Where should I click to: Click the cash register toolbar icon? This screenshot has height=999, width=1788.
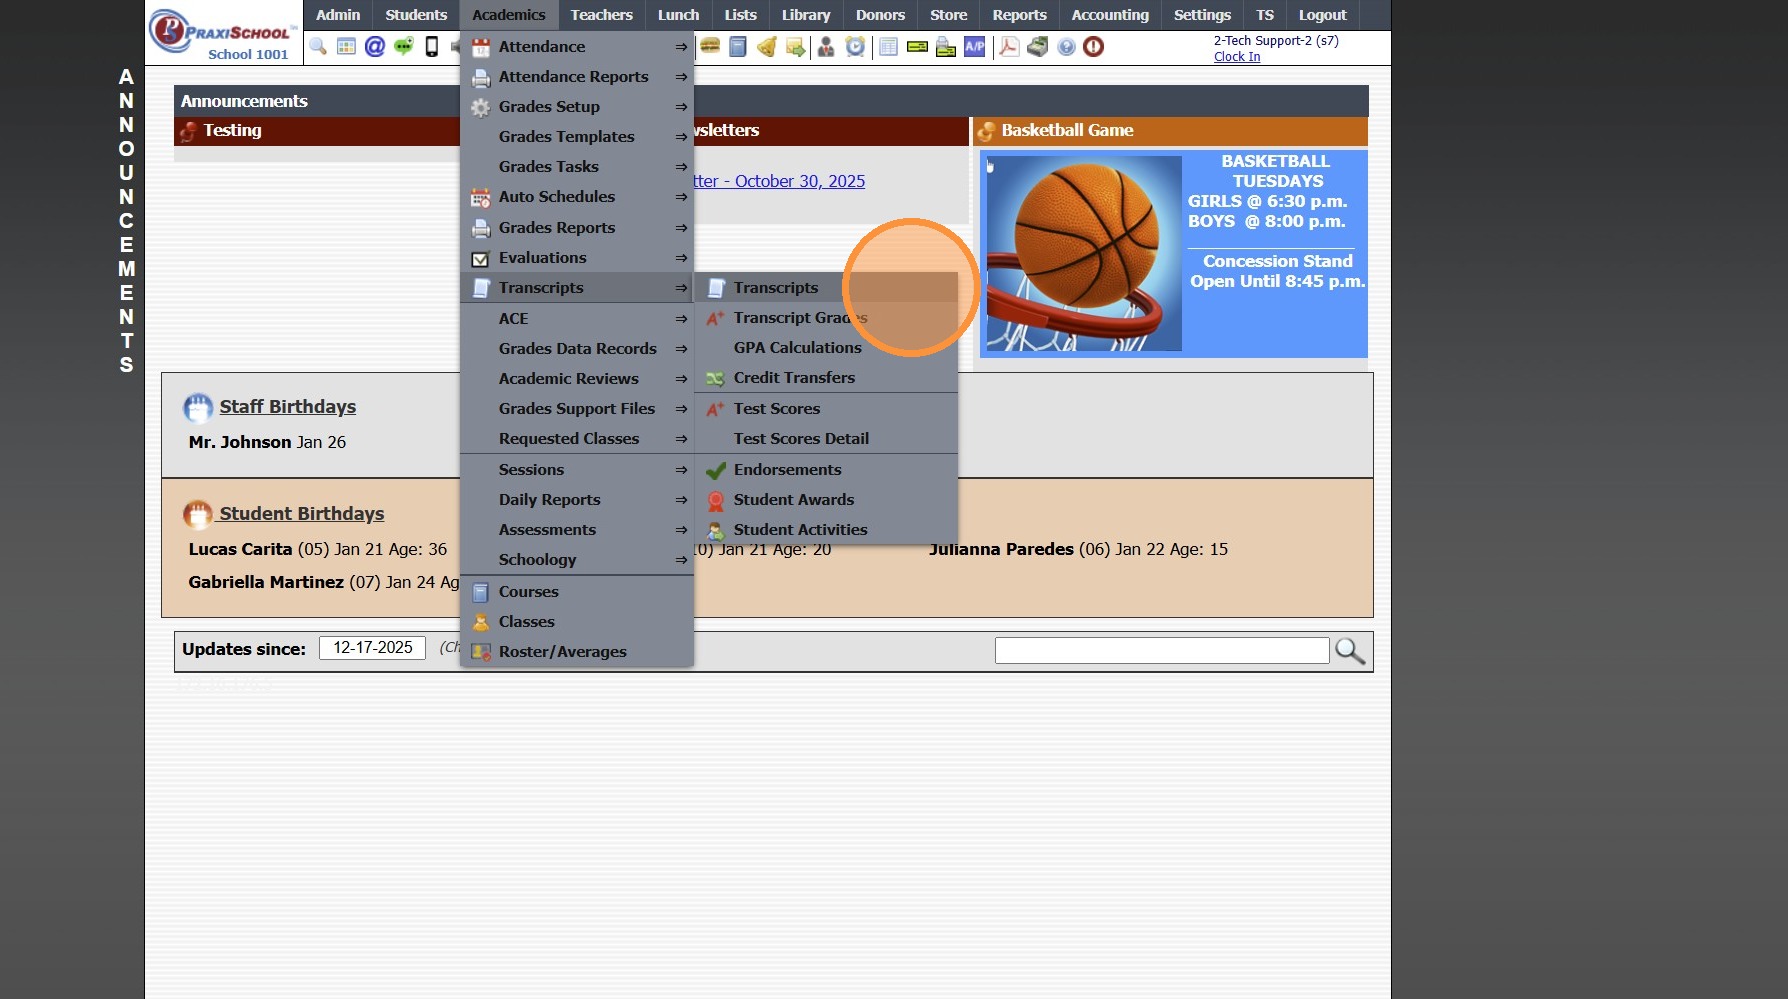(1038, 47)
